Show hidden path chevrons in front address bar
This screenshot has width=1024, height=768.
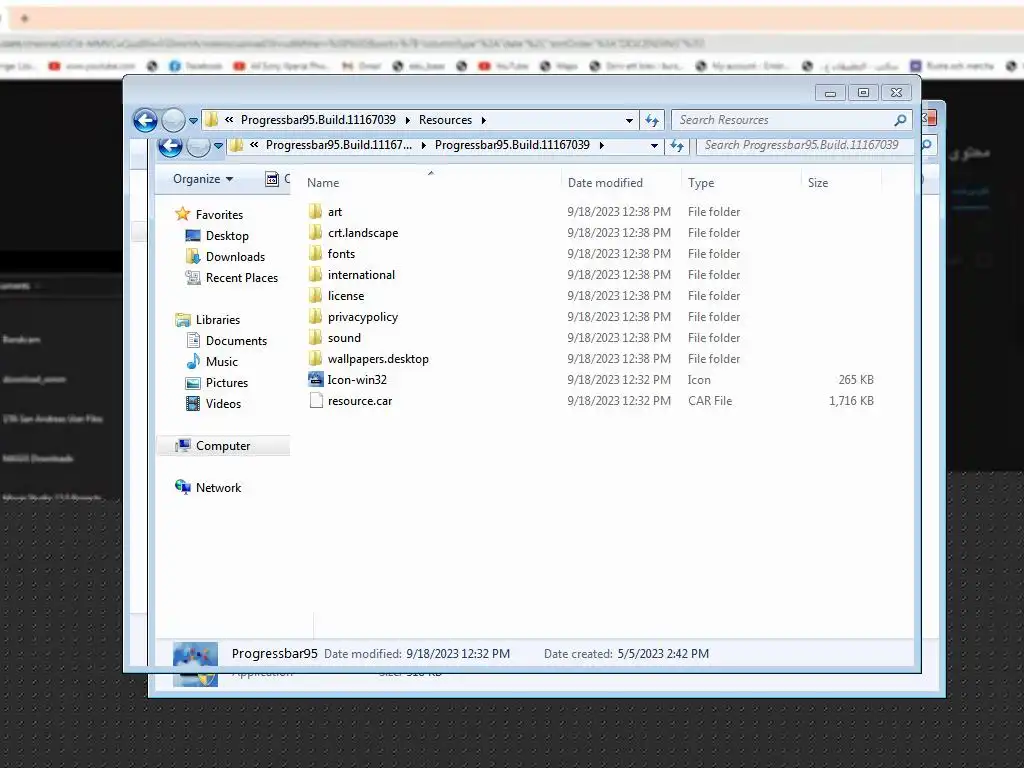(229, 120)
